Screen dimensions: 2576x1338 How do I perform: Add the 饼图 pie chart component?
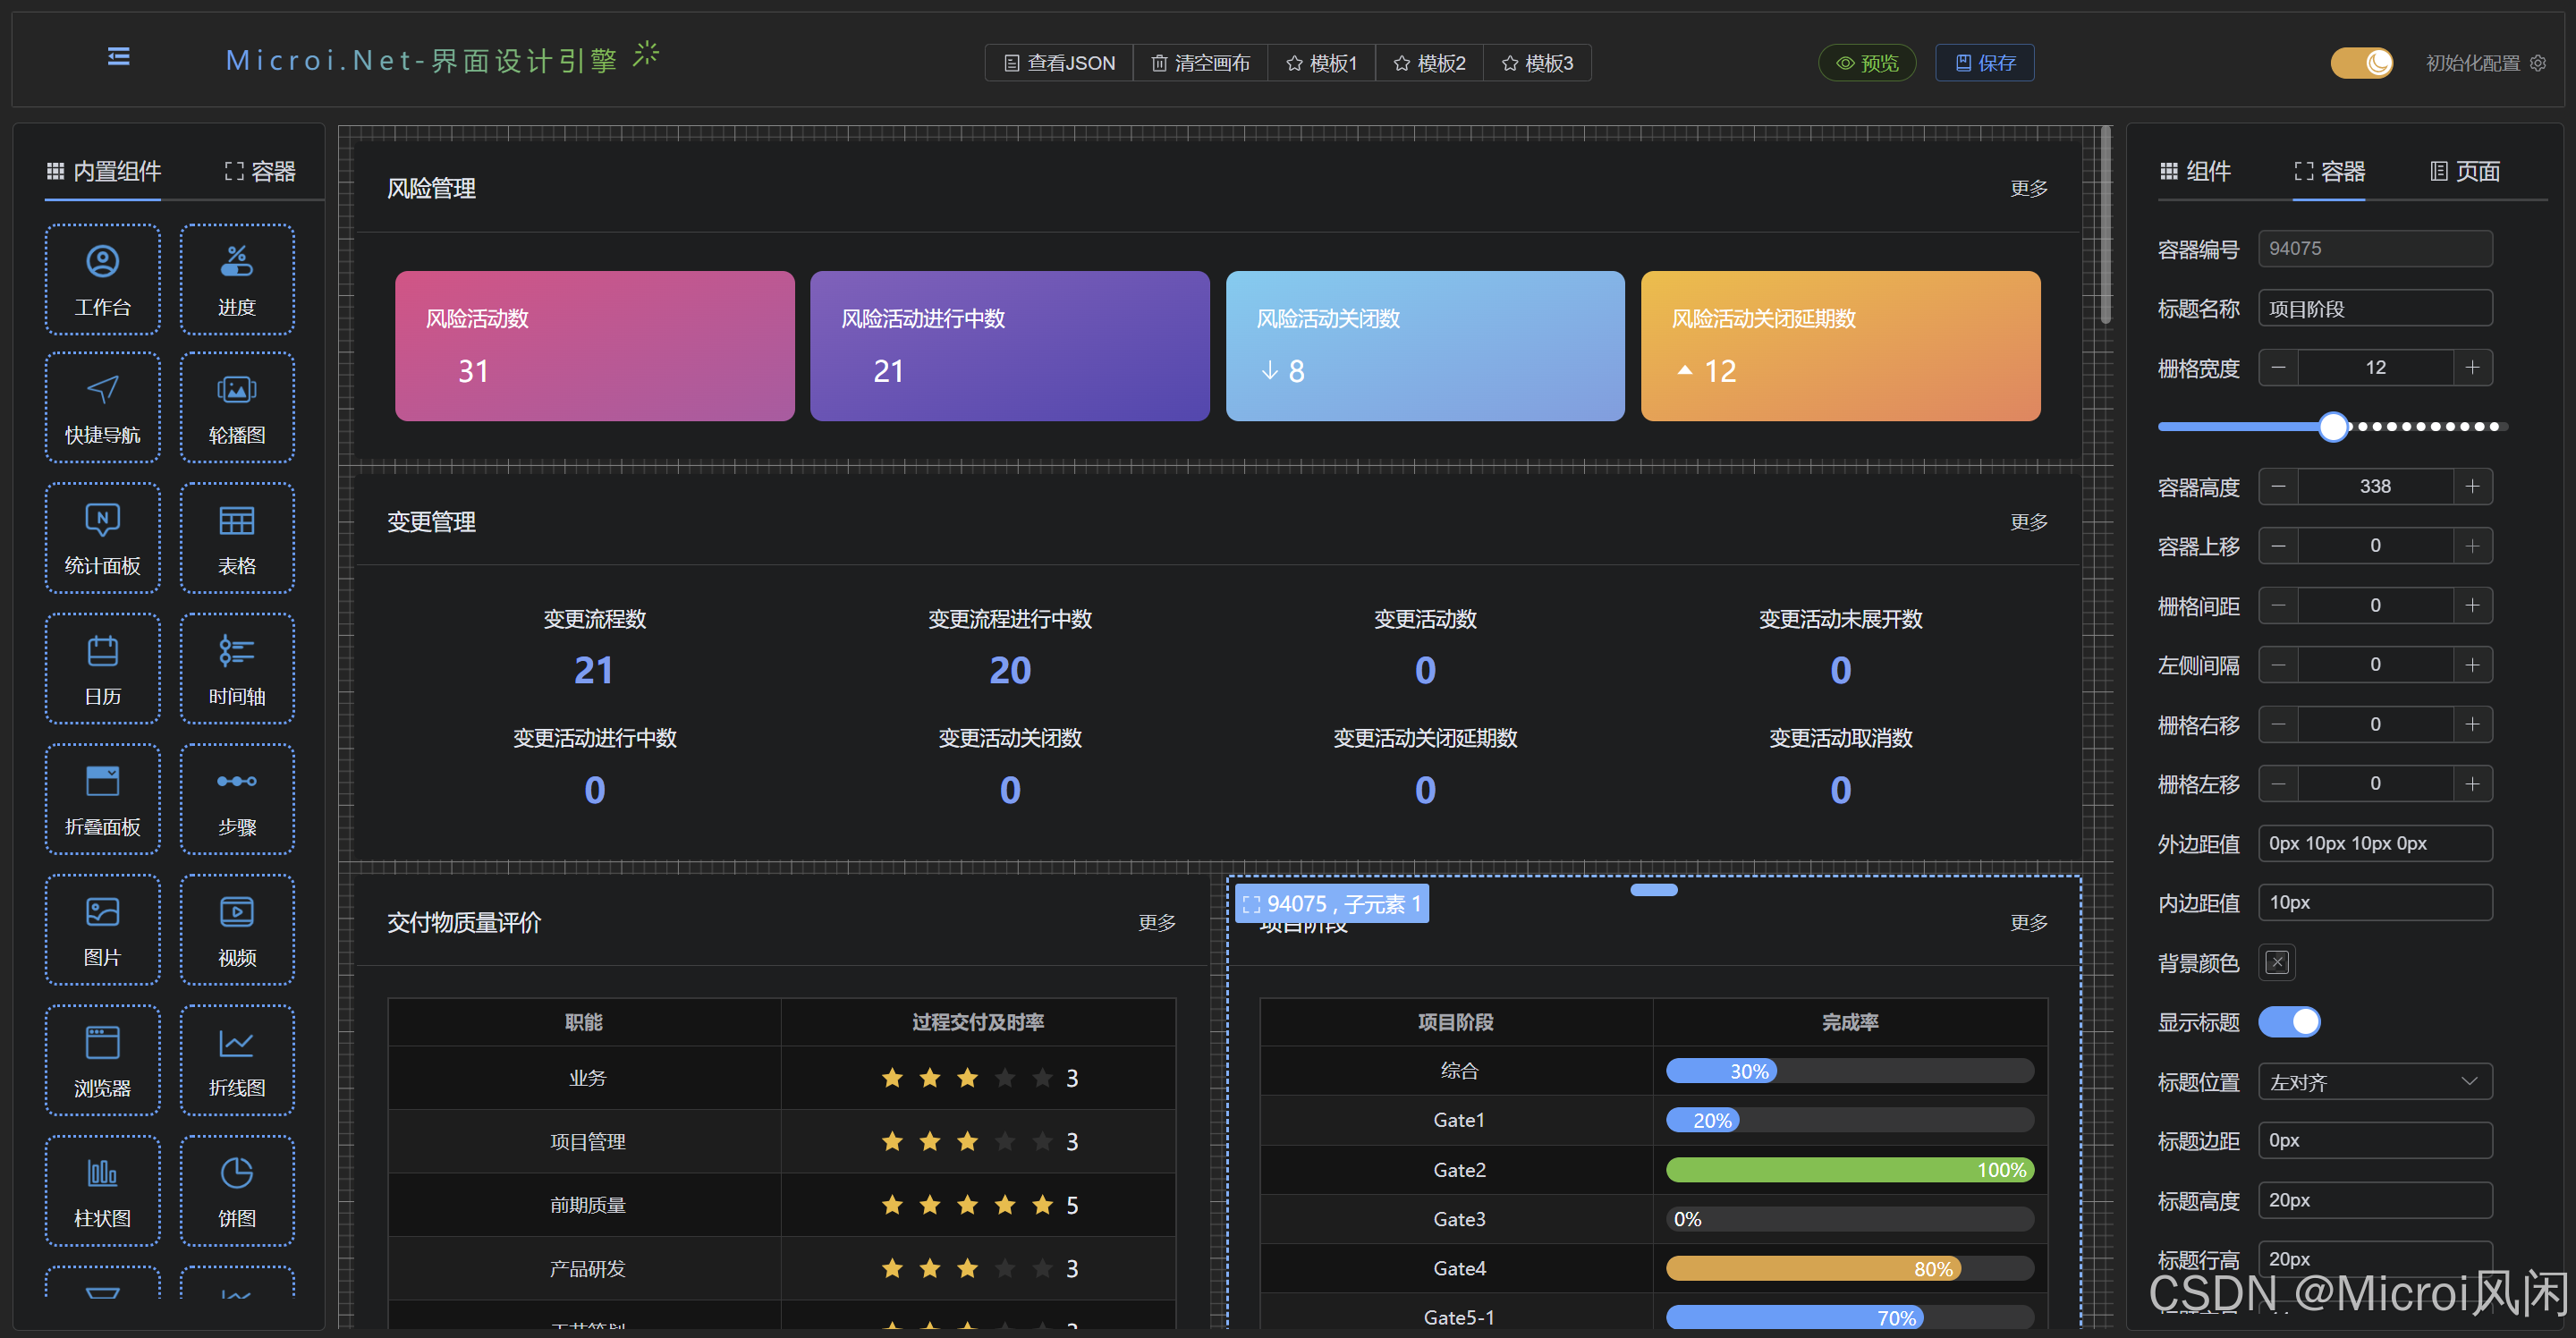(x=237, y=1191)
